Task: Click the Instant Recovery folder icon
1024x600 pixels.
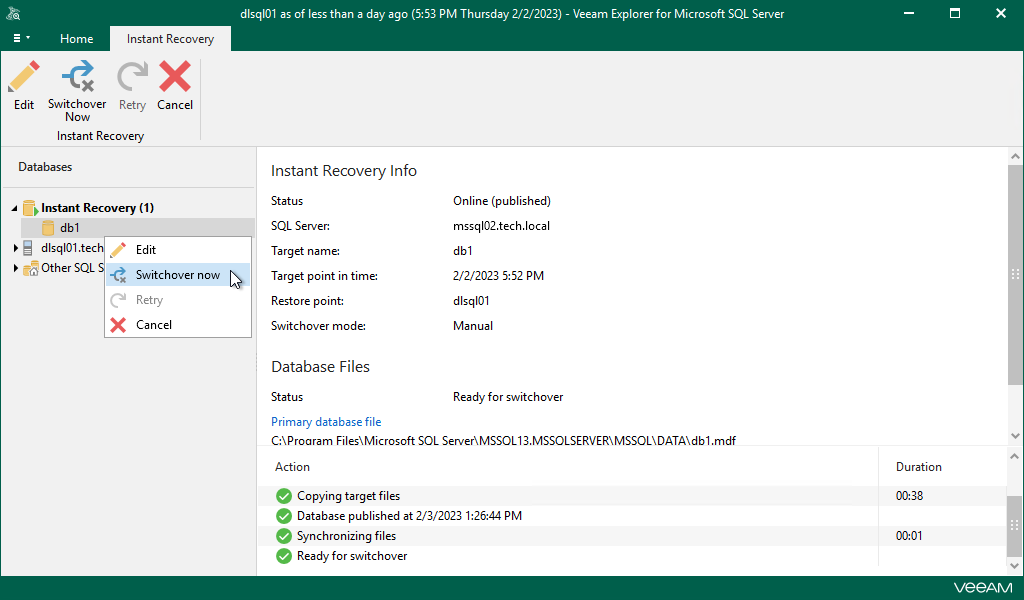Action: coord(30,208)
